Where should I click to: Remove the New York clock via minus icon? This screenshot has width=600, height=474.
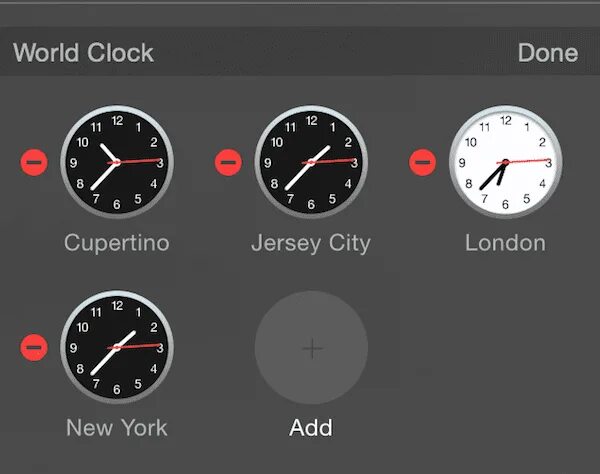34,347
